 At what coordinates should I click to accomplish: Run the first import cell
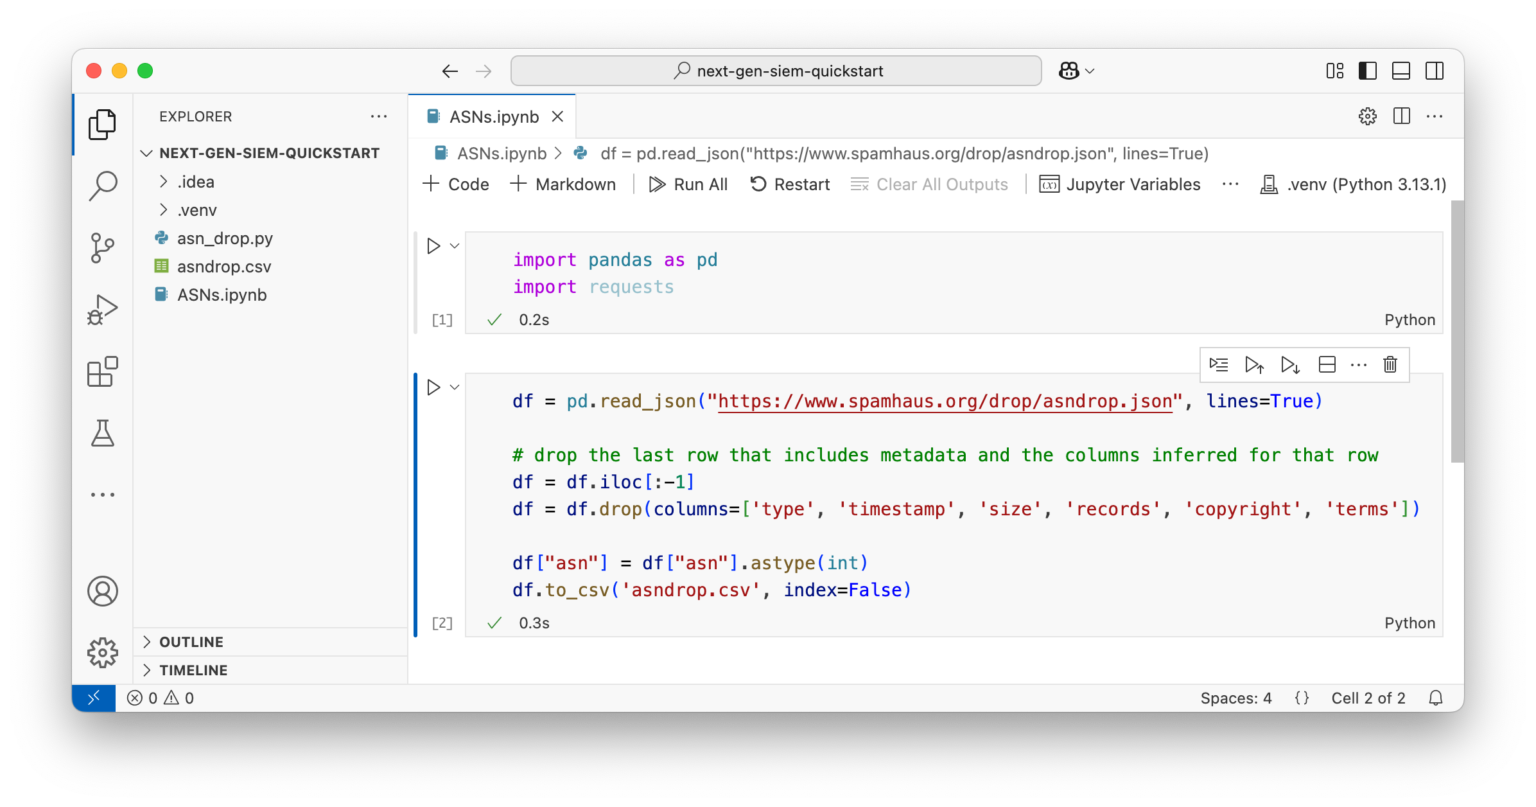coord(433,246)
